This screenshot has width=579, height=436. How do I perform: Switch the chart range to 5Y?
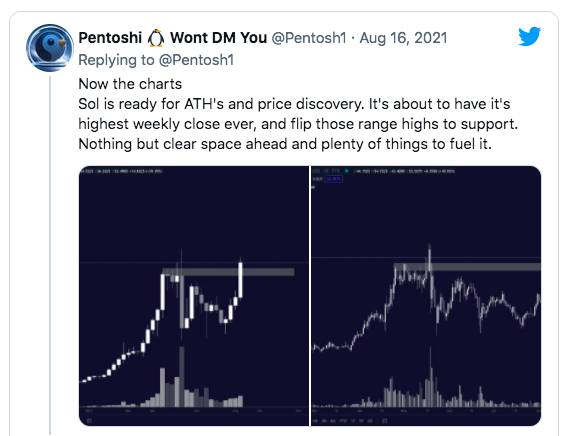(361, 421)
